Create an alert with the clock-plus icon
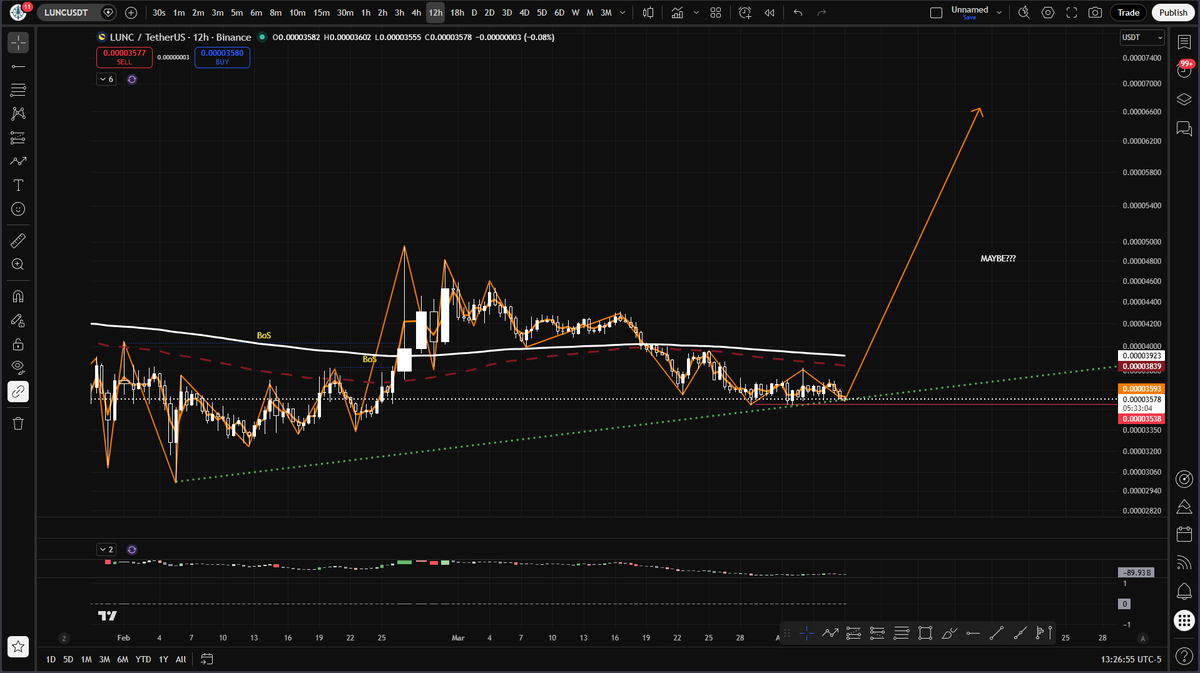The image size is (1200, 673). pos(746,13)
